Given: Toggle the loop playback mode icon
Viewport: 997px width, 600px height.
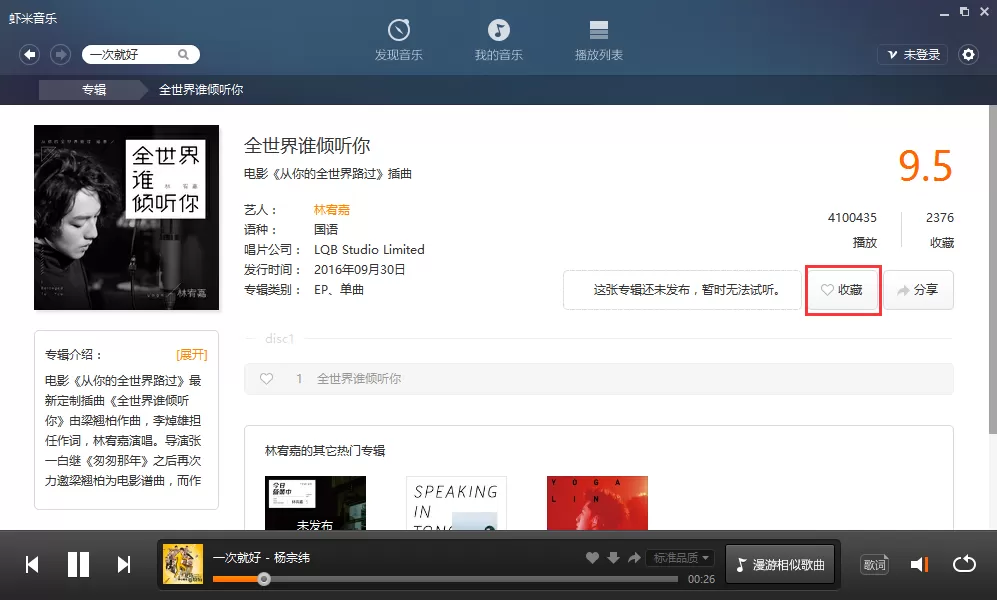Looking at the screenshot, I should (x=964, y=564).
